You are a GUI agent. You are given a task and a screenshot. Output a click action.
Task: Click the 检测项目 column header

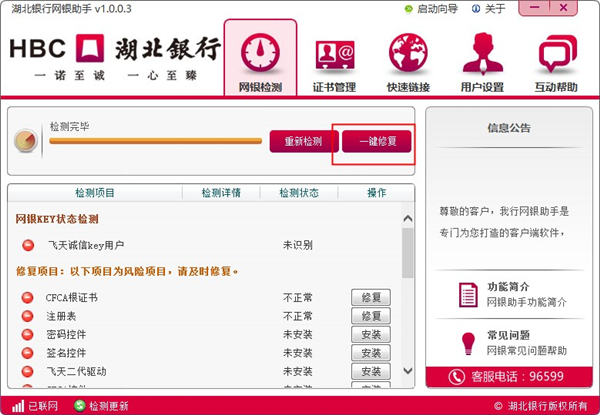95,193
